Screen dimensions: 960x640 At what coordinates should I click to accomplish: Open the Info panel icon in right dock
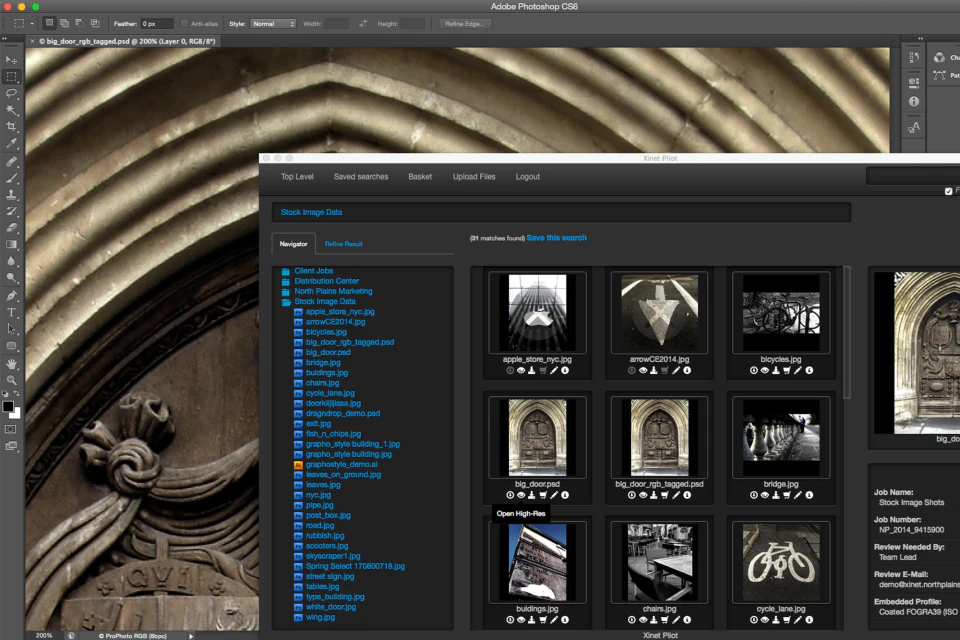pos(914,102)
